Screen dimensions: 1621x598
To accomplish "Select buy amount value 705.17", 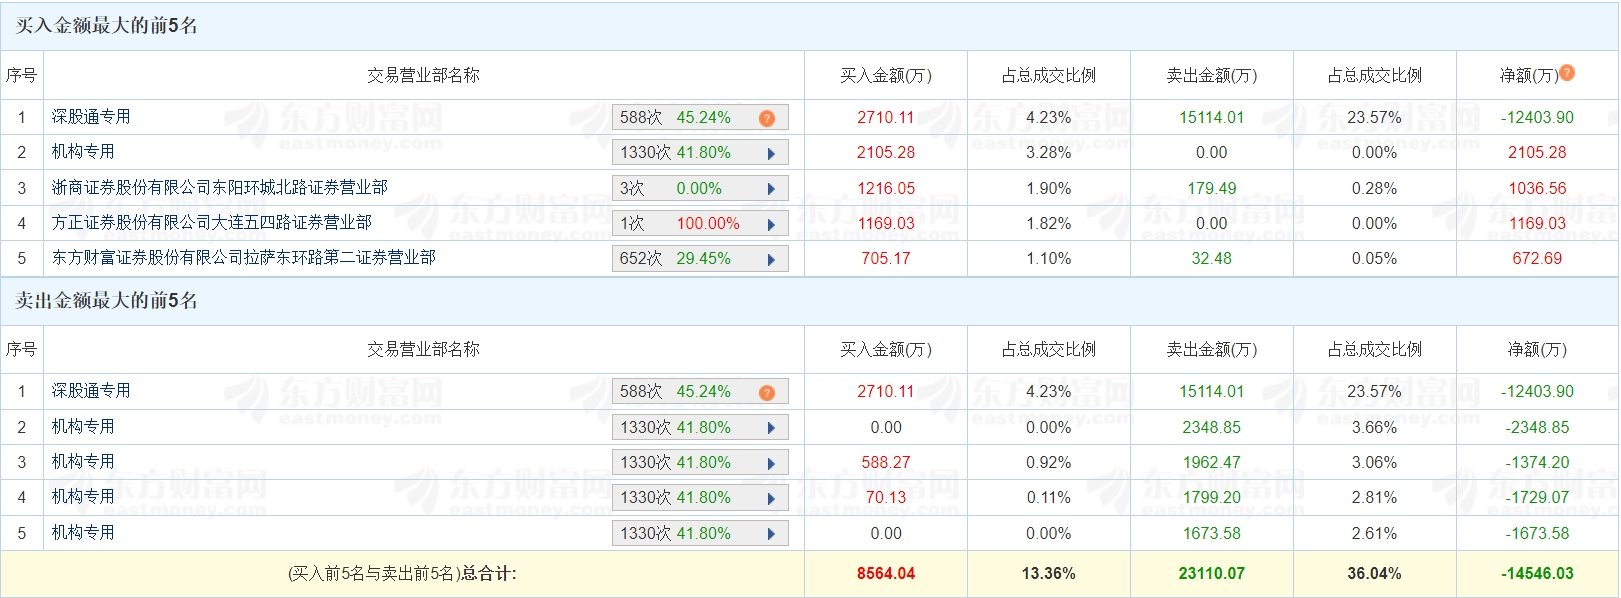I will pyautogui.click(x=886, y=259).
